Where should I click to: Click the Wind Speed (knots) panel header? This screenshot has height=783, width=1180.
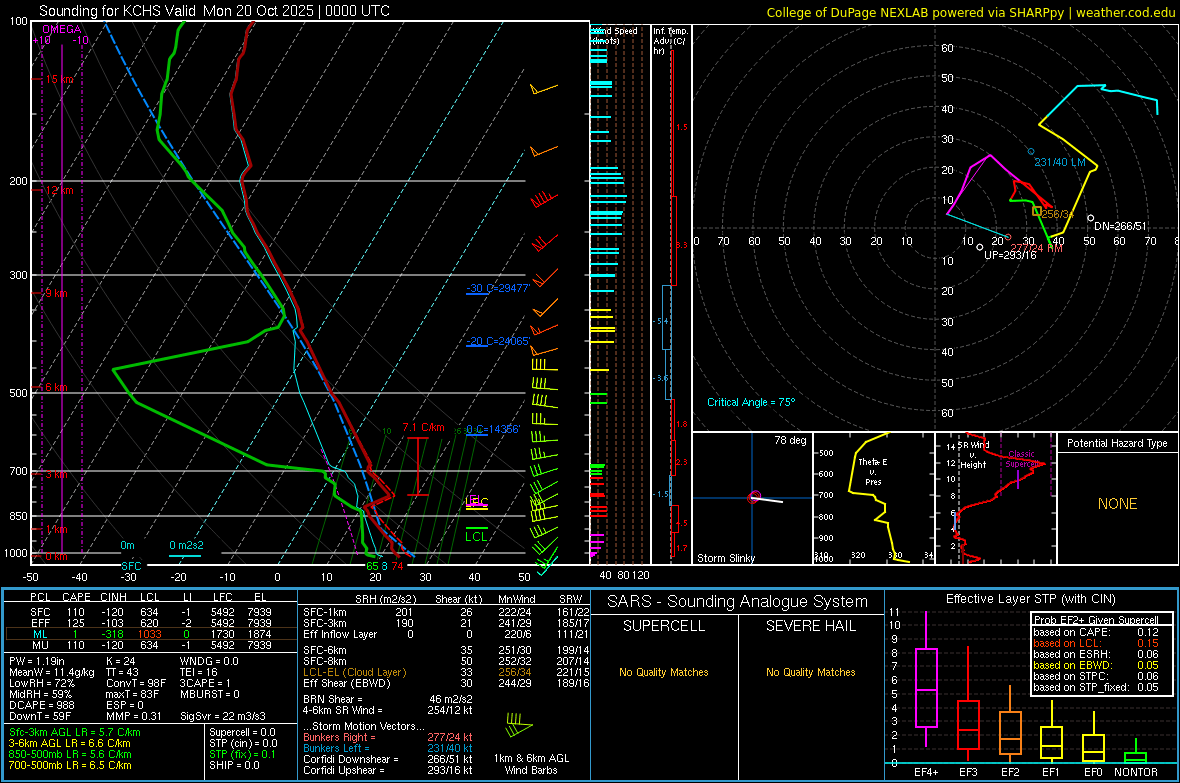[615, 35]
